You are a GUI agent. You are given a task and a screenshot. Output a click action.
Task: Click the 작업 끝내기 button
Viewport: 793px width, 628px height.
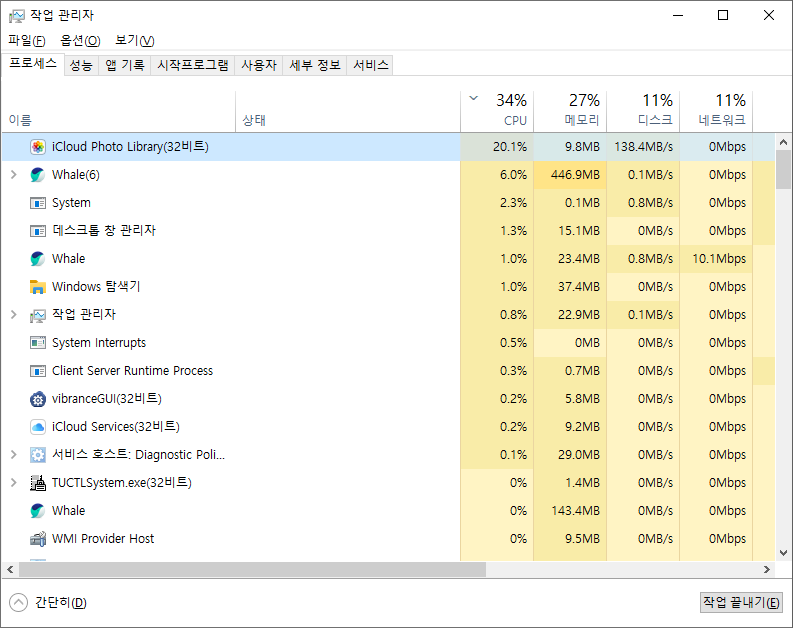pos(741,602)
